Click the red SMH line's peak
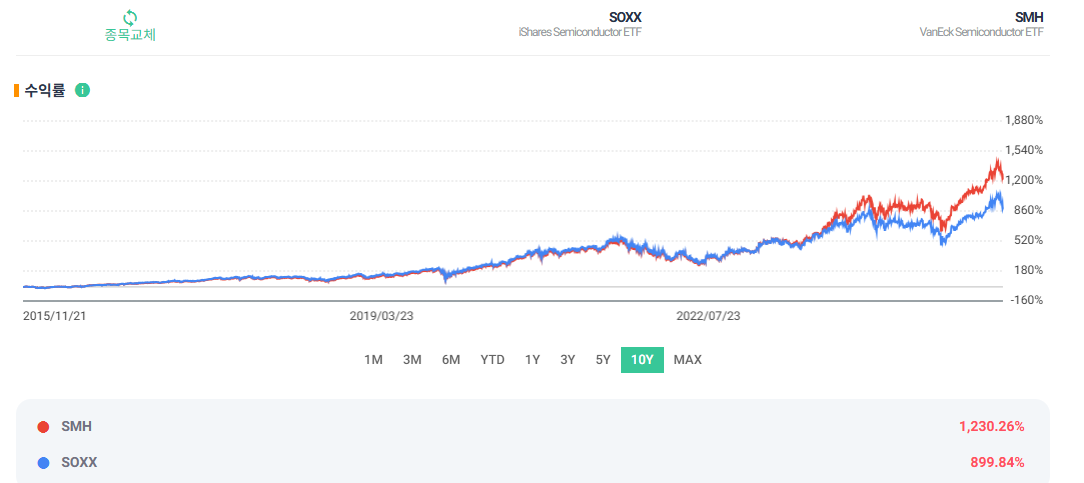The width and height of the screenshot is (1084, 483). point(997,160)
